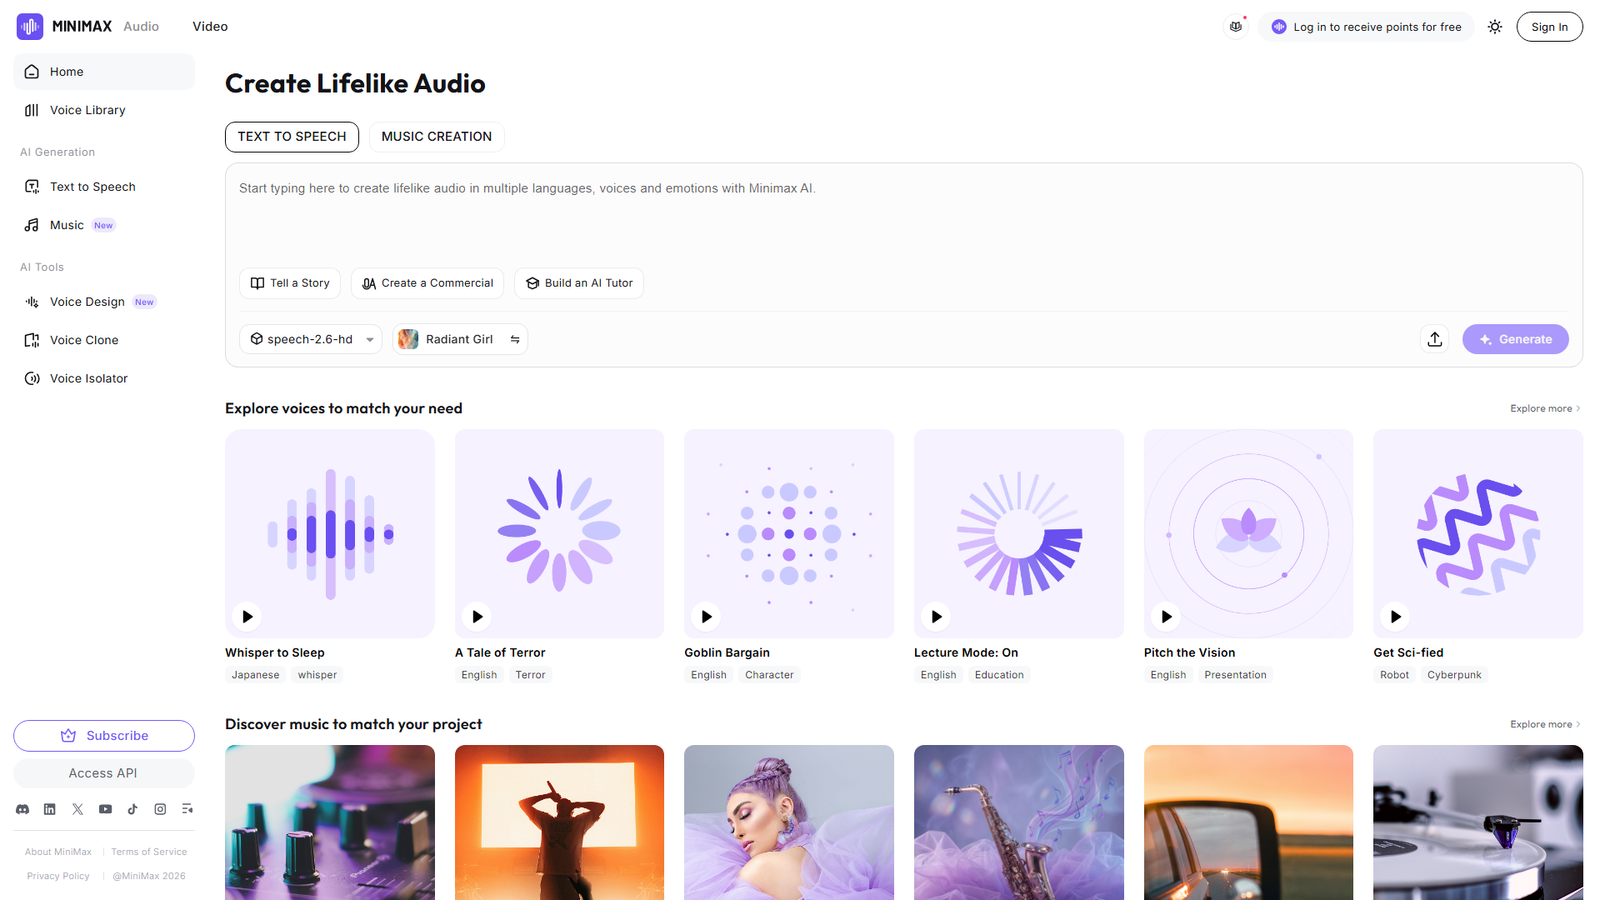Play the A Tale of Terror voice sample

[477, 617]
